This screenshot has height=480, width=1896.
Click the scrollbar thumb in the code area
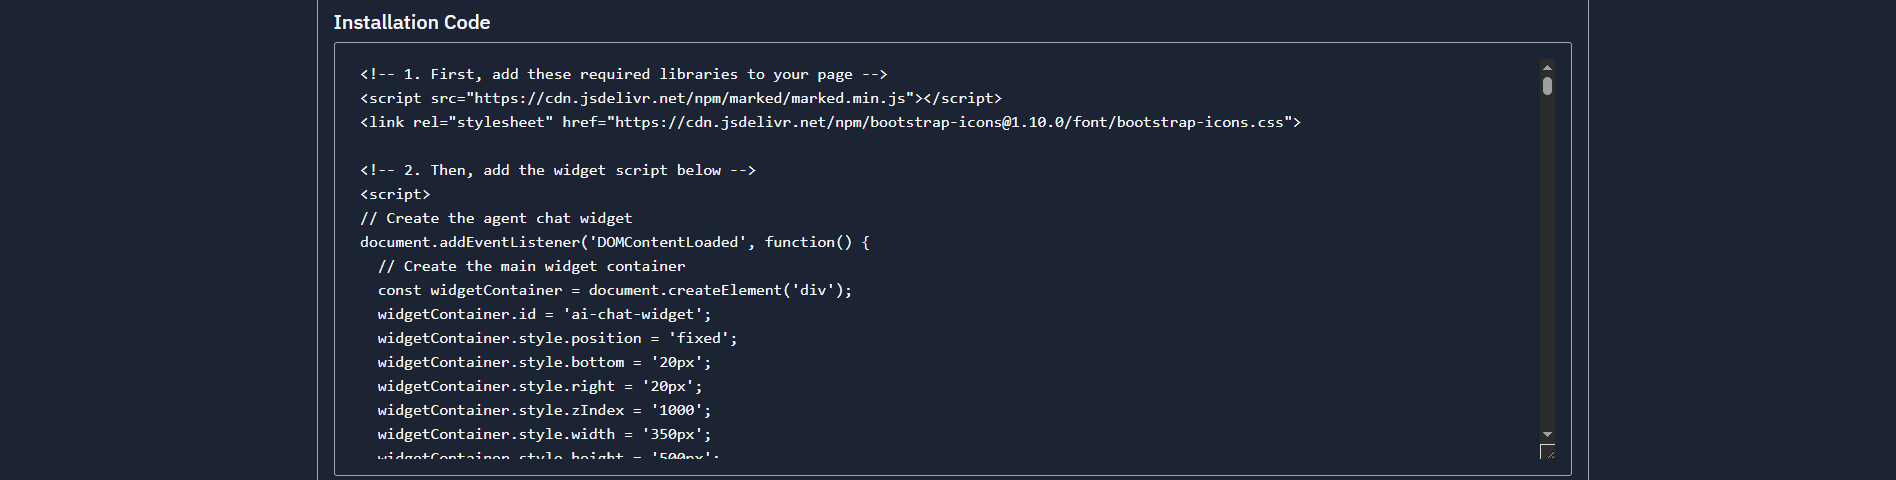1547,86
